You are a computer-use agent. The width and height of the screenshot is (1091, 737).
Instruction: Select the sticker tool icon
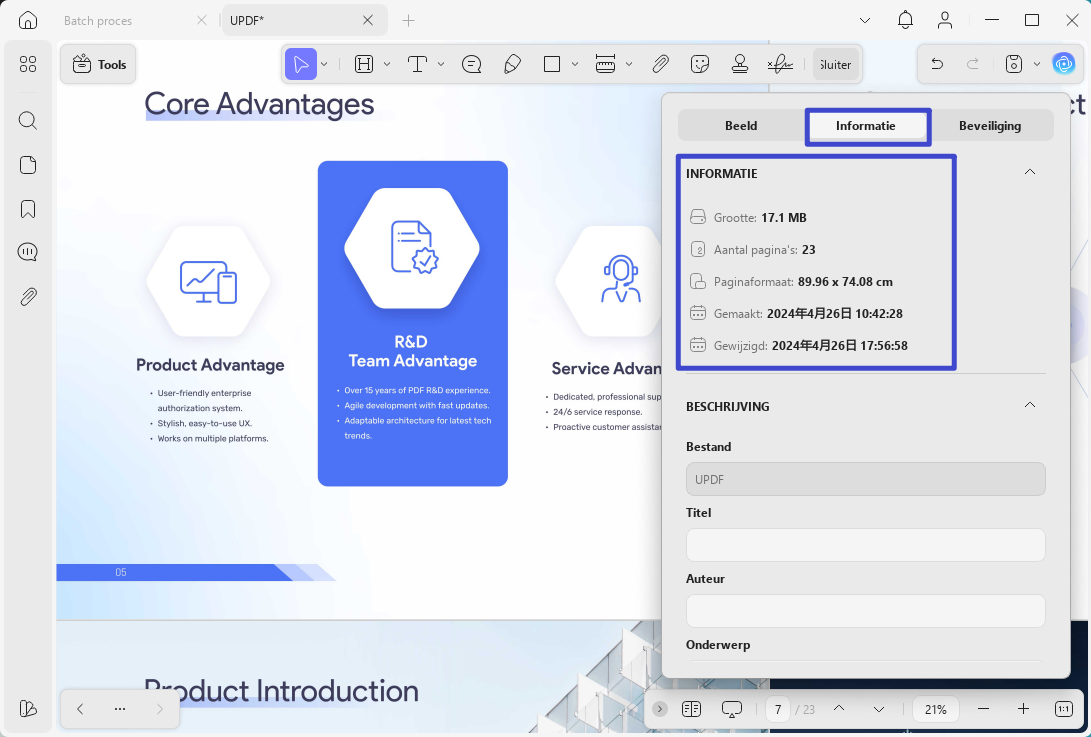pyautogui.click(x=699, y=65)
